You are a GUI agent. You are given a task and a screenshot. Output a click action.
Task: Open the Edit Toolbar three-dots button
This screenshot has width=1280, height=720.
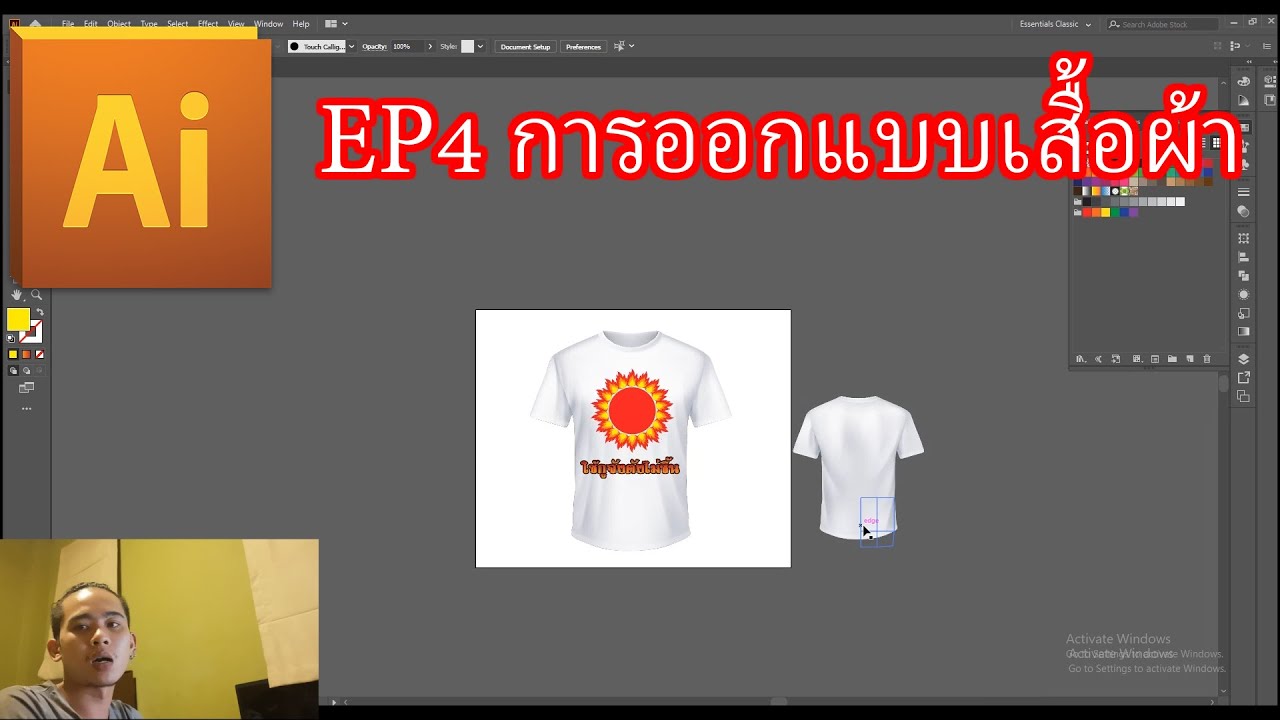tap(26, 409)
